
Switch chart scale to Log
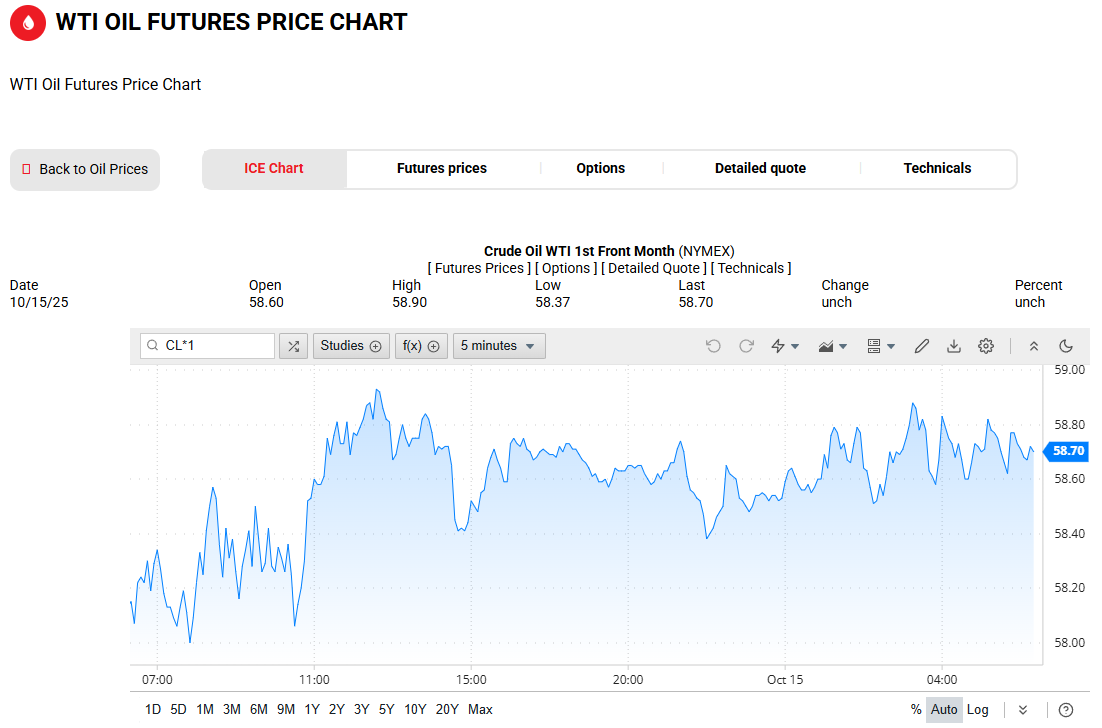(x=977, y=710)
